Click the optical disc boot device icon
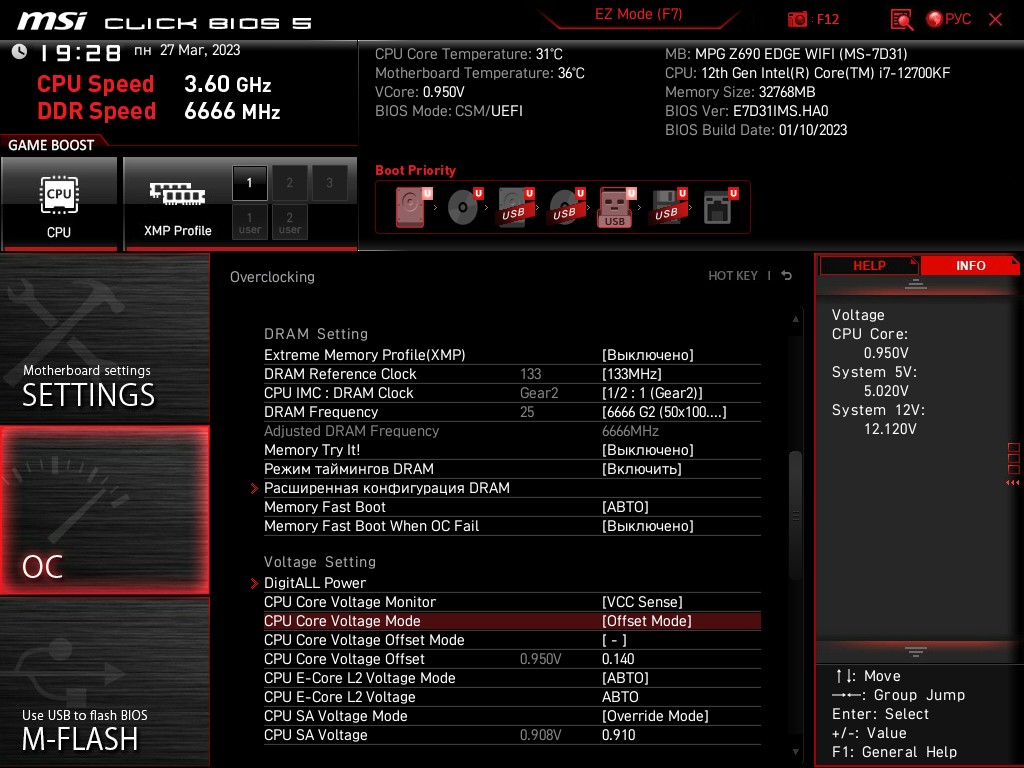 [x=464, y=207]
